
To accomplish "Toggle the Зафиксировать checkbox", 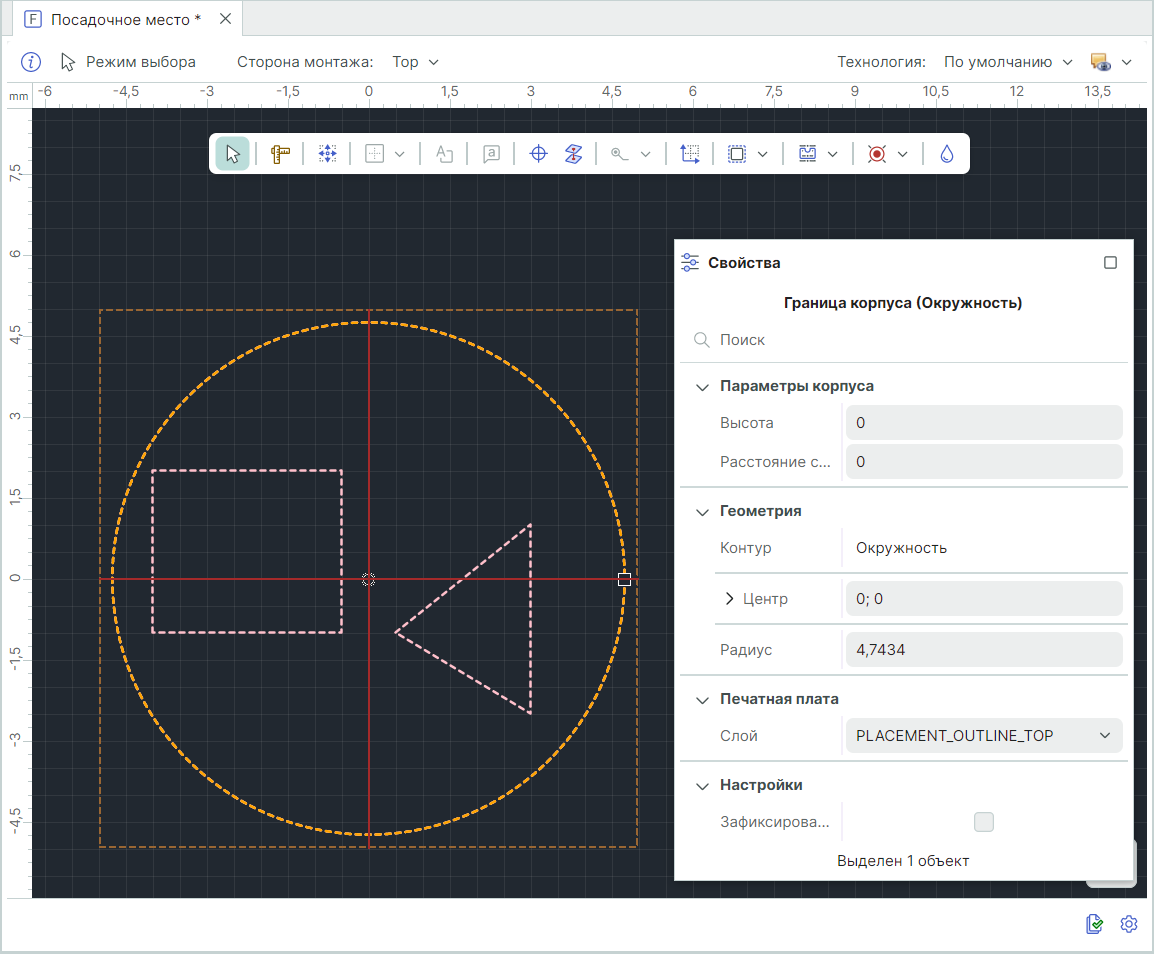I will [x=984, y=822].
